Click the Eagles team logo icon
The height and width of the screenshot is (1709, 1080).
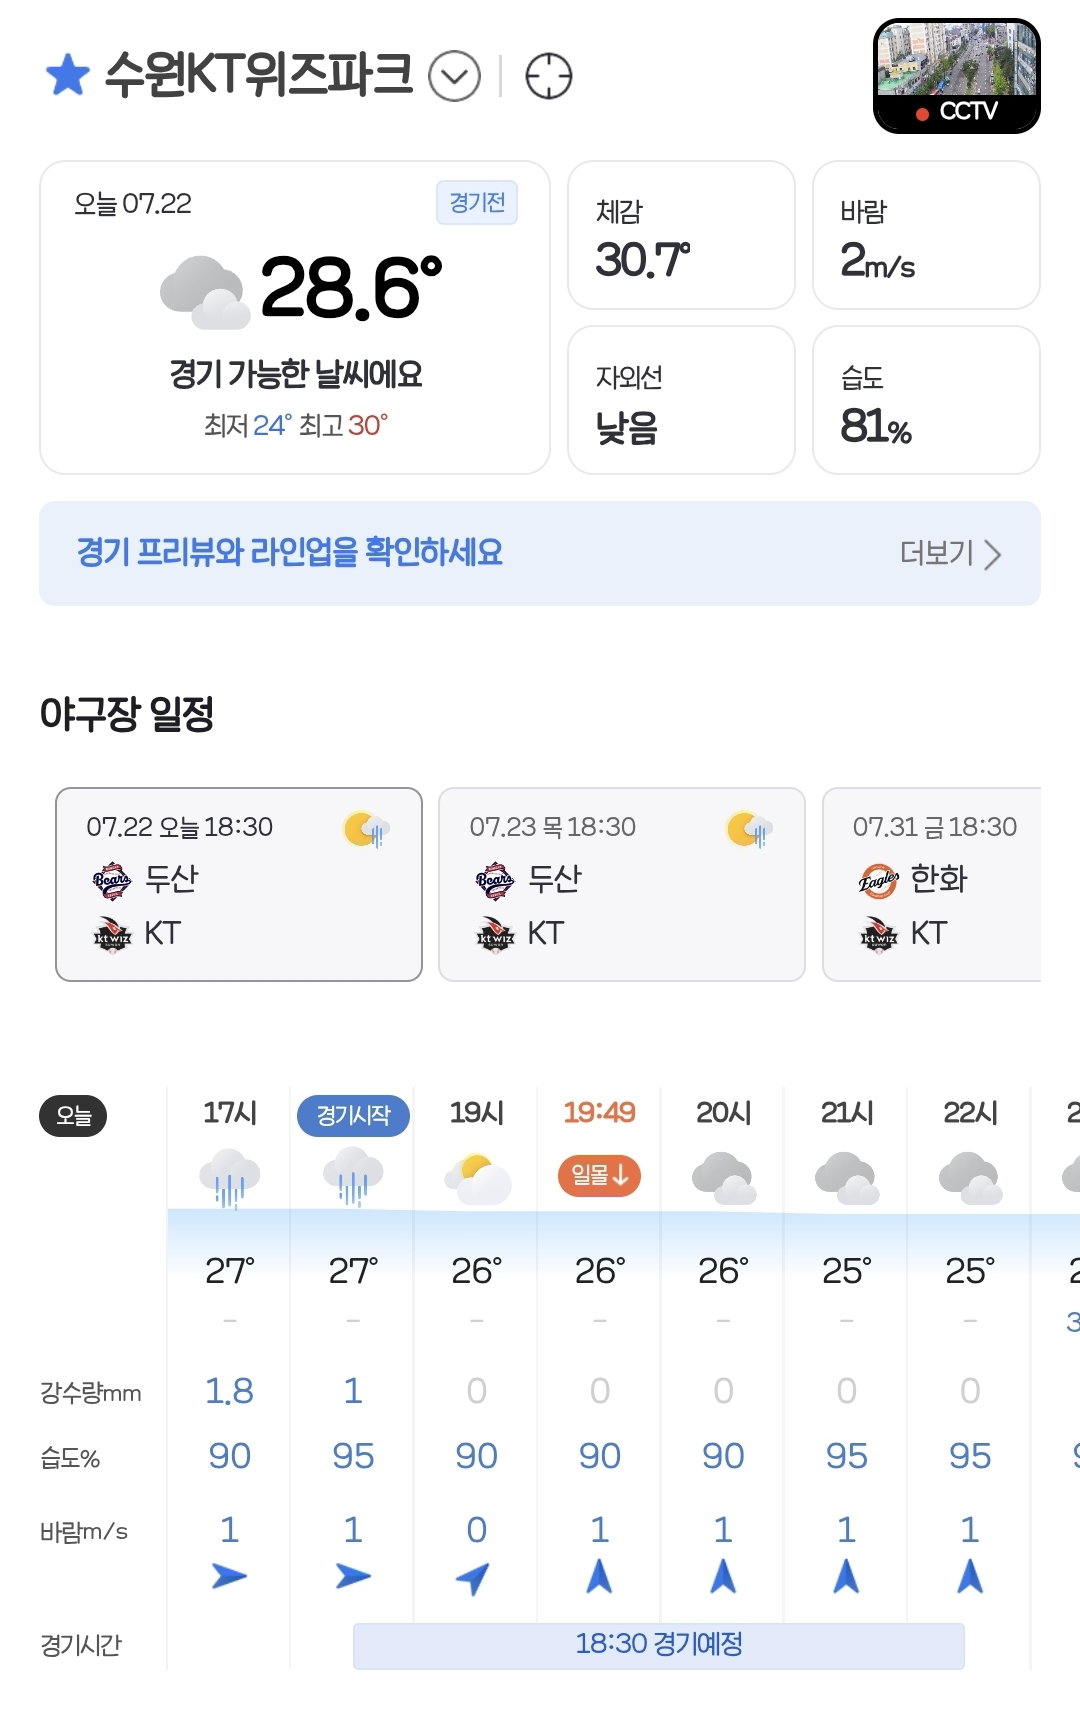[x=878, y=880]
